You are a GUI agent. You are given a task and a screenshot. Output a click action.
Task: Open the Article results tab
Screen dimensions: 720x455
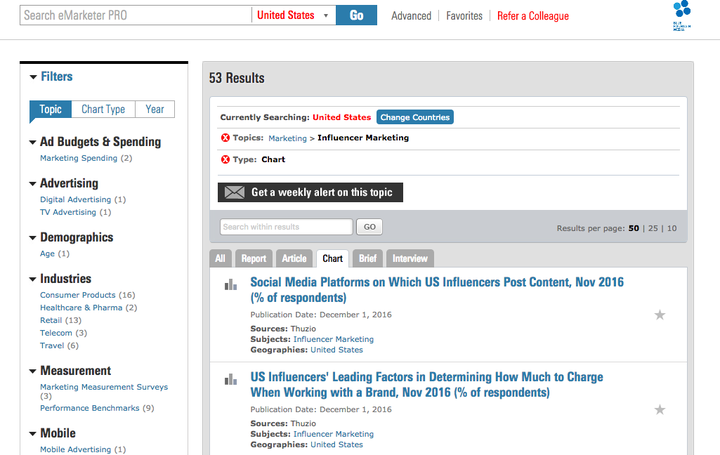[x=294, y=258]
